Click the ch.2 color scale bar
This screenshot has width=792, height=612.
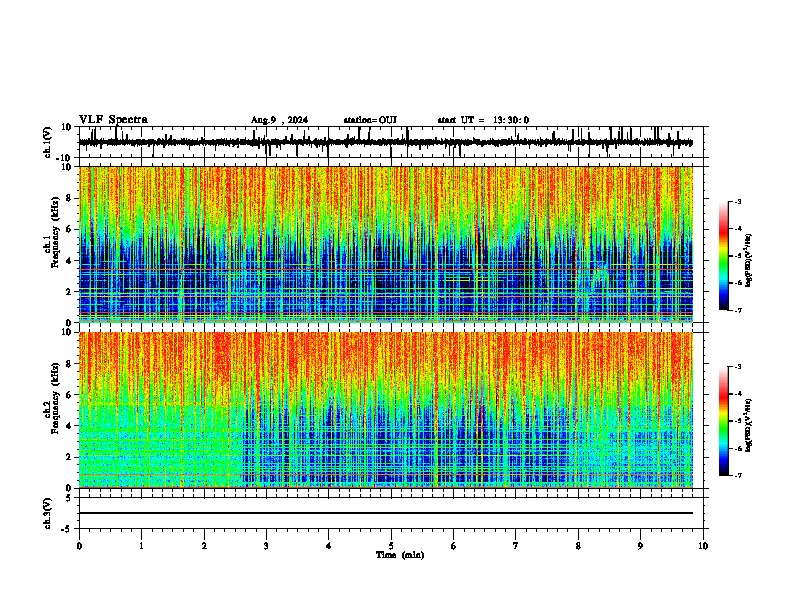pos(724,421)
